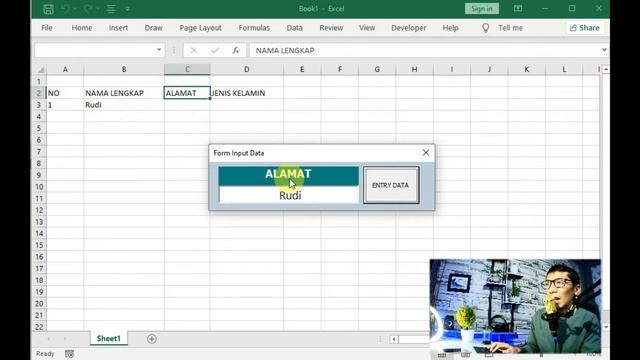Open the Review tab
The height and width of the screenshot is (360, 640).
[x=331, y=28]
